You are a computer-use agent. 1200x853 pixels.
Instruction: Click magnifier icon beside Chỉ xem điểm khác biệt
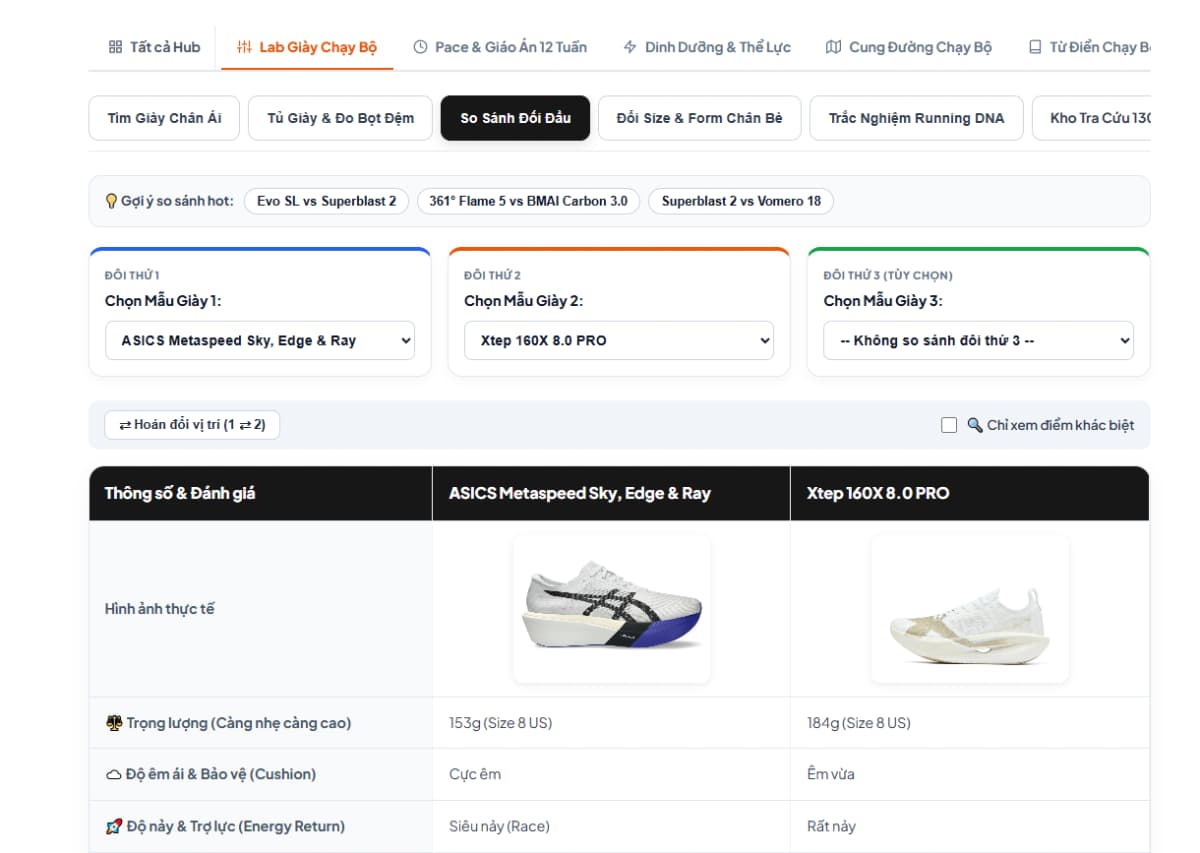975,425
